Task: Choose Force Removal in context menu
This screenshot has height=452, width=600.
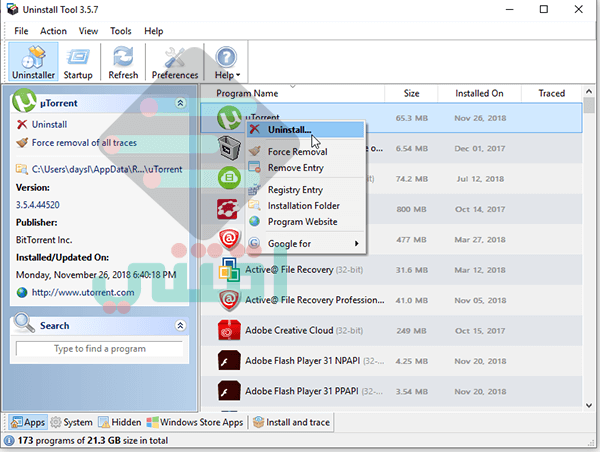Action: (305, 152)
